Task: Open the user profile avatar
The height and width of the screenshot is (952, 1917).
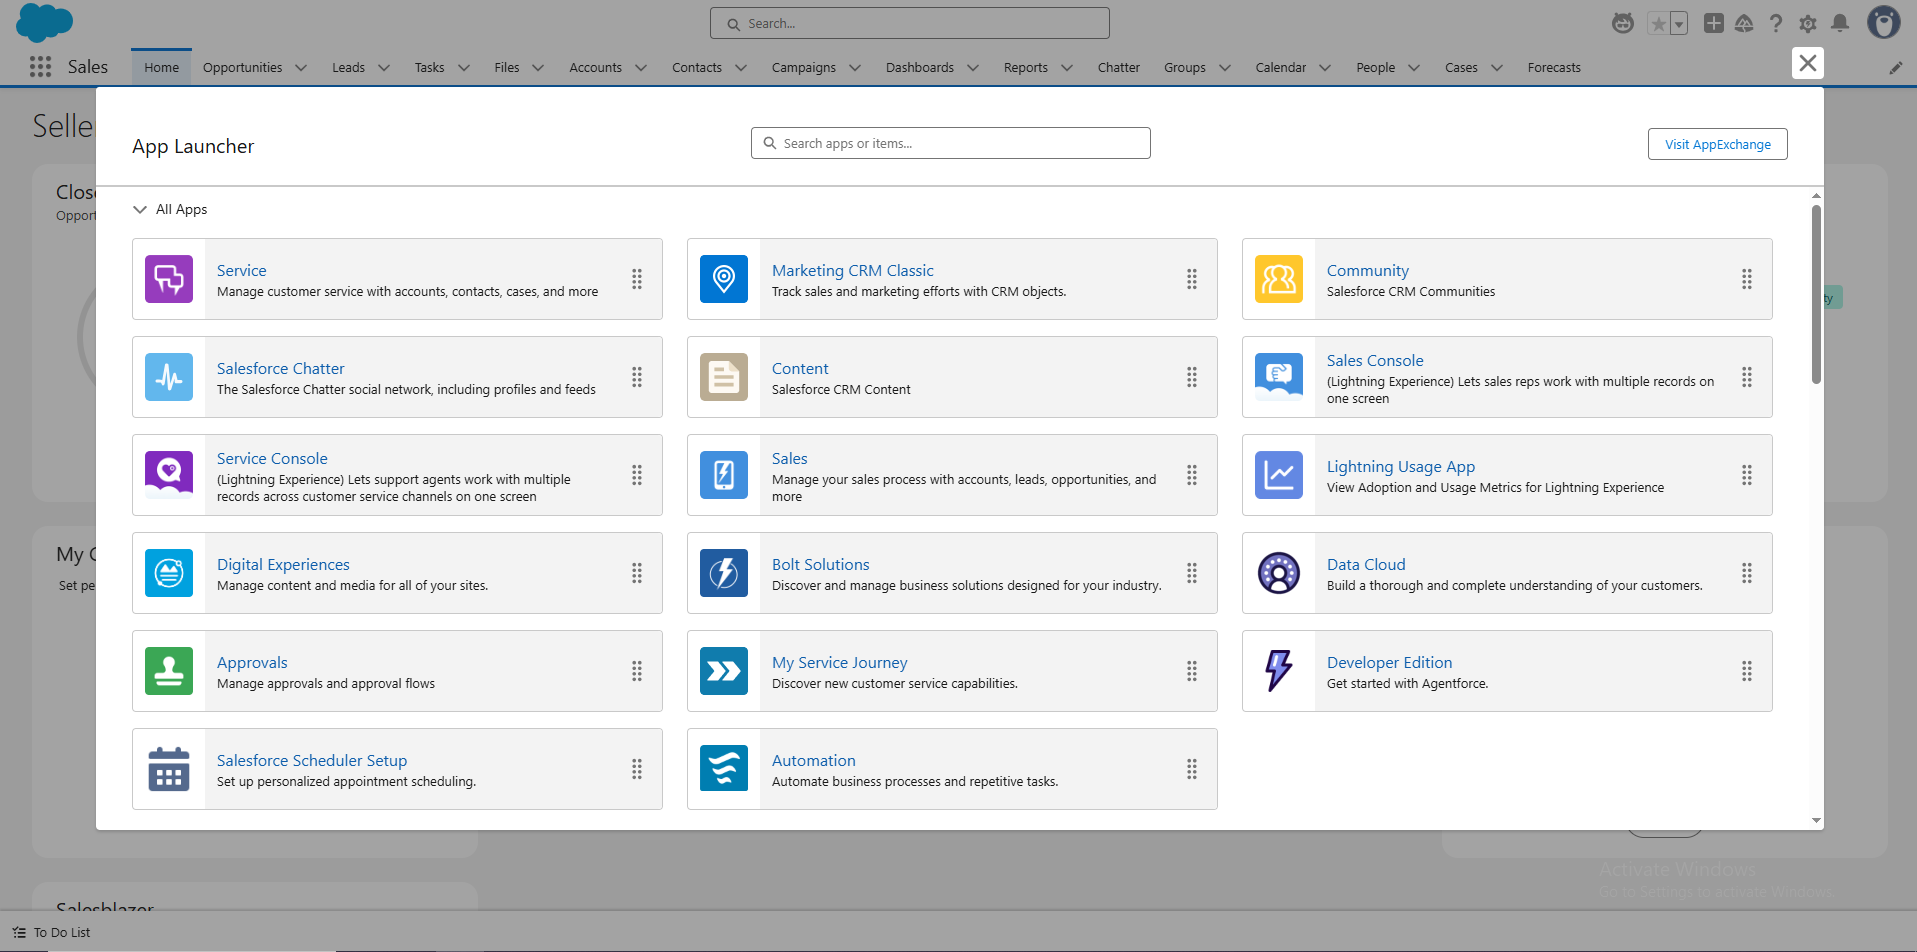Action: click(x=1884, y=22)
